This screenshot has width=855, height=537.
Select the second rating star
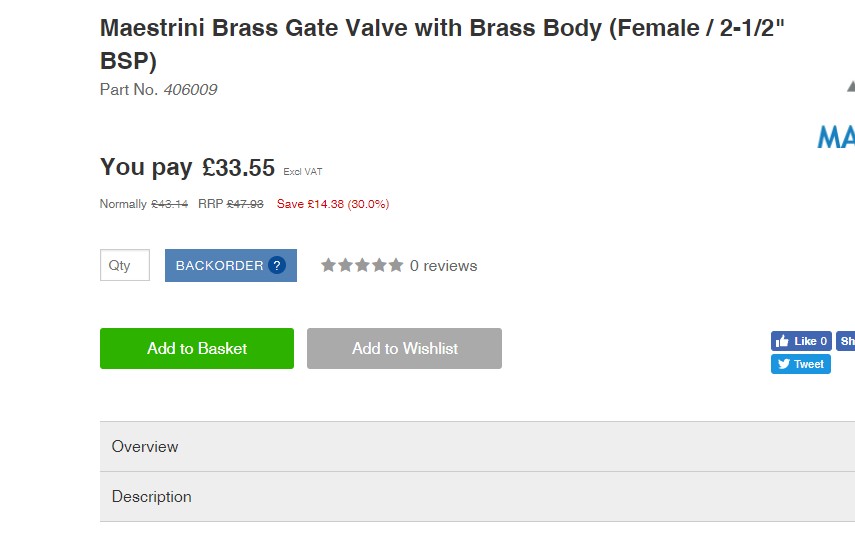click(345, 266)
